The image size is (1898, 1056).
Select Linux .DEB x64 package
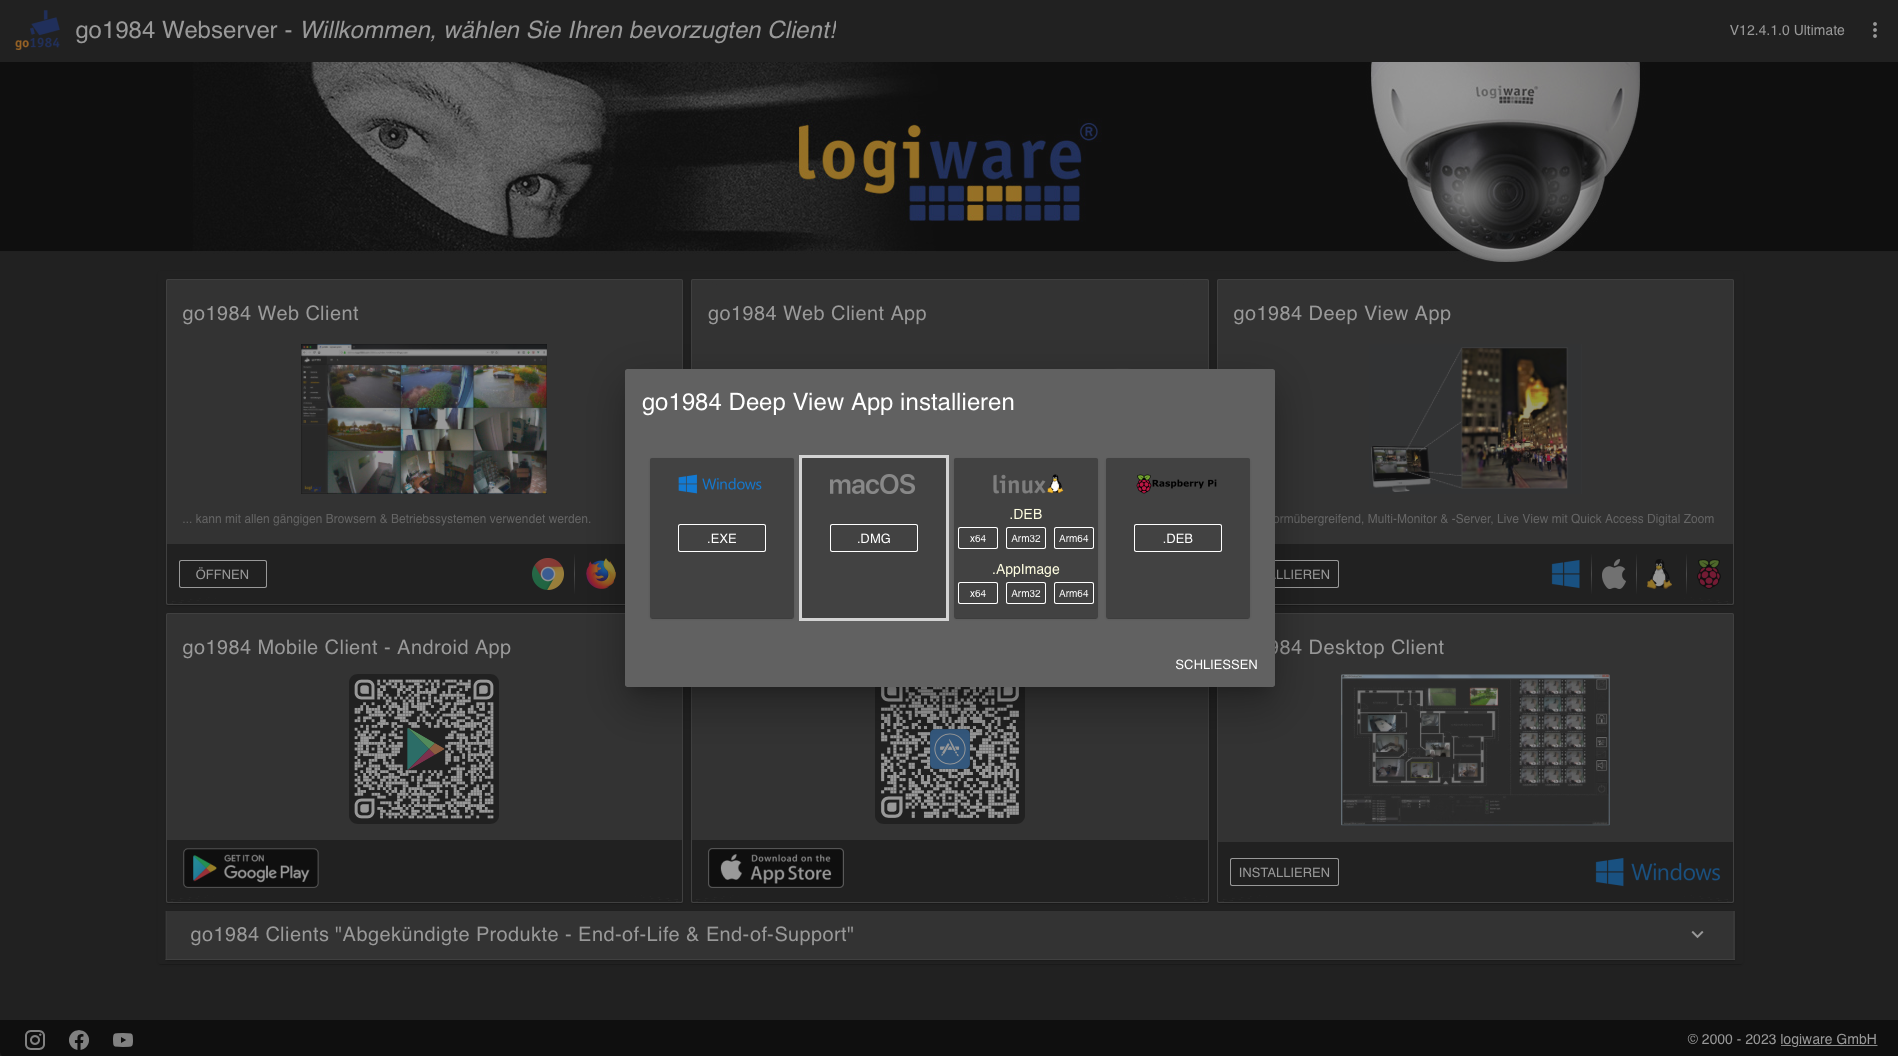(x=977, y=538)
